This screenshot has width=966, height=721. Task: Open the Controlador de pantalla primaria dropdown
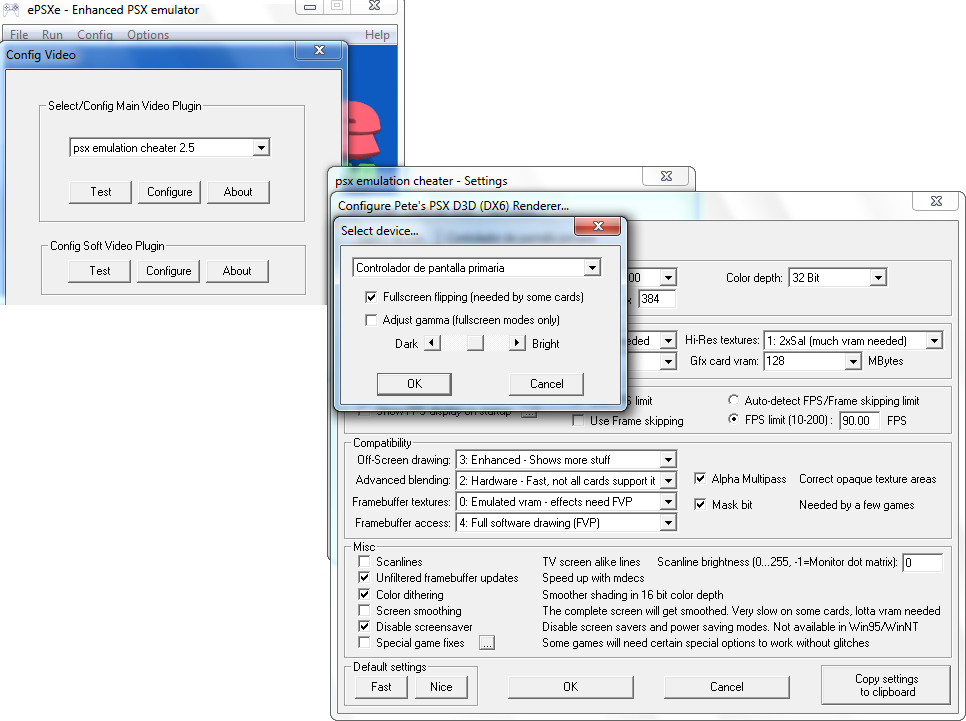pos(592,267)
